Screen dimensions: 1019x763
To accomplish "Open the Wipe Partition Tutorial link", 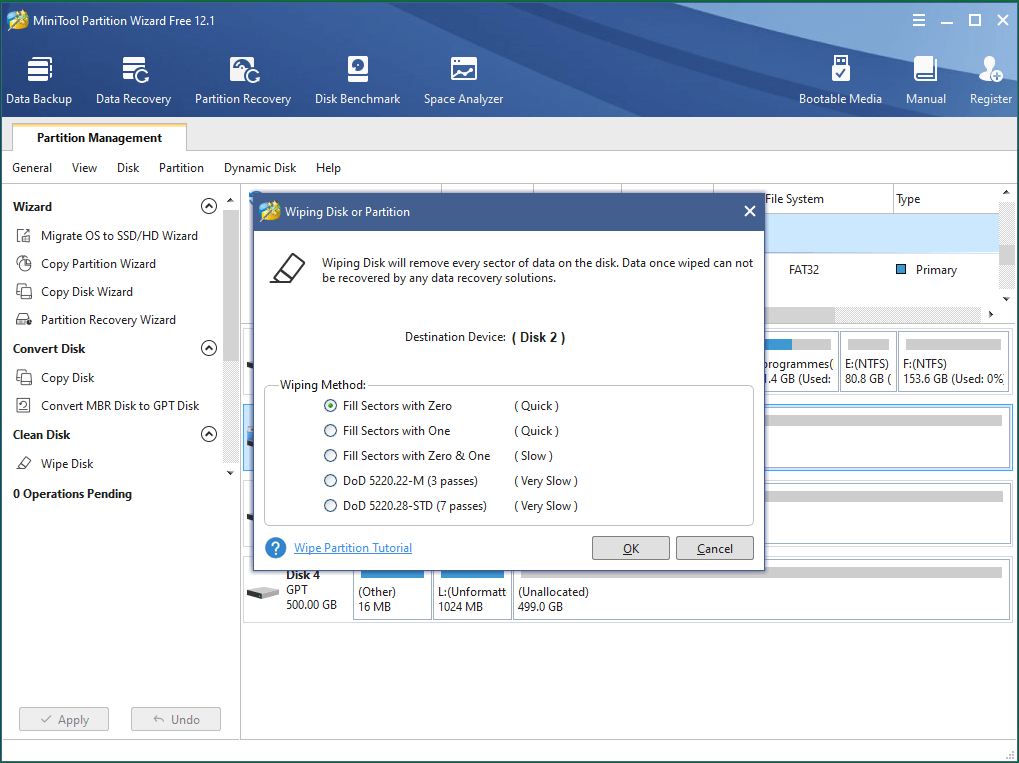I will click(353, 548).
